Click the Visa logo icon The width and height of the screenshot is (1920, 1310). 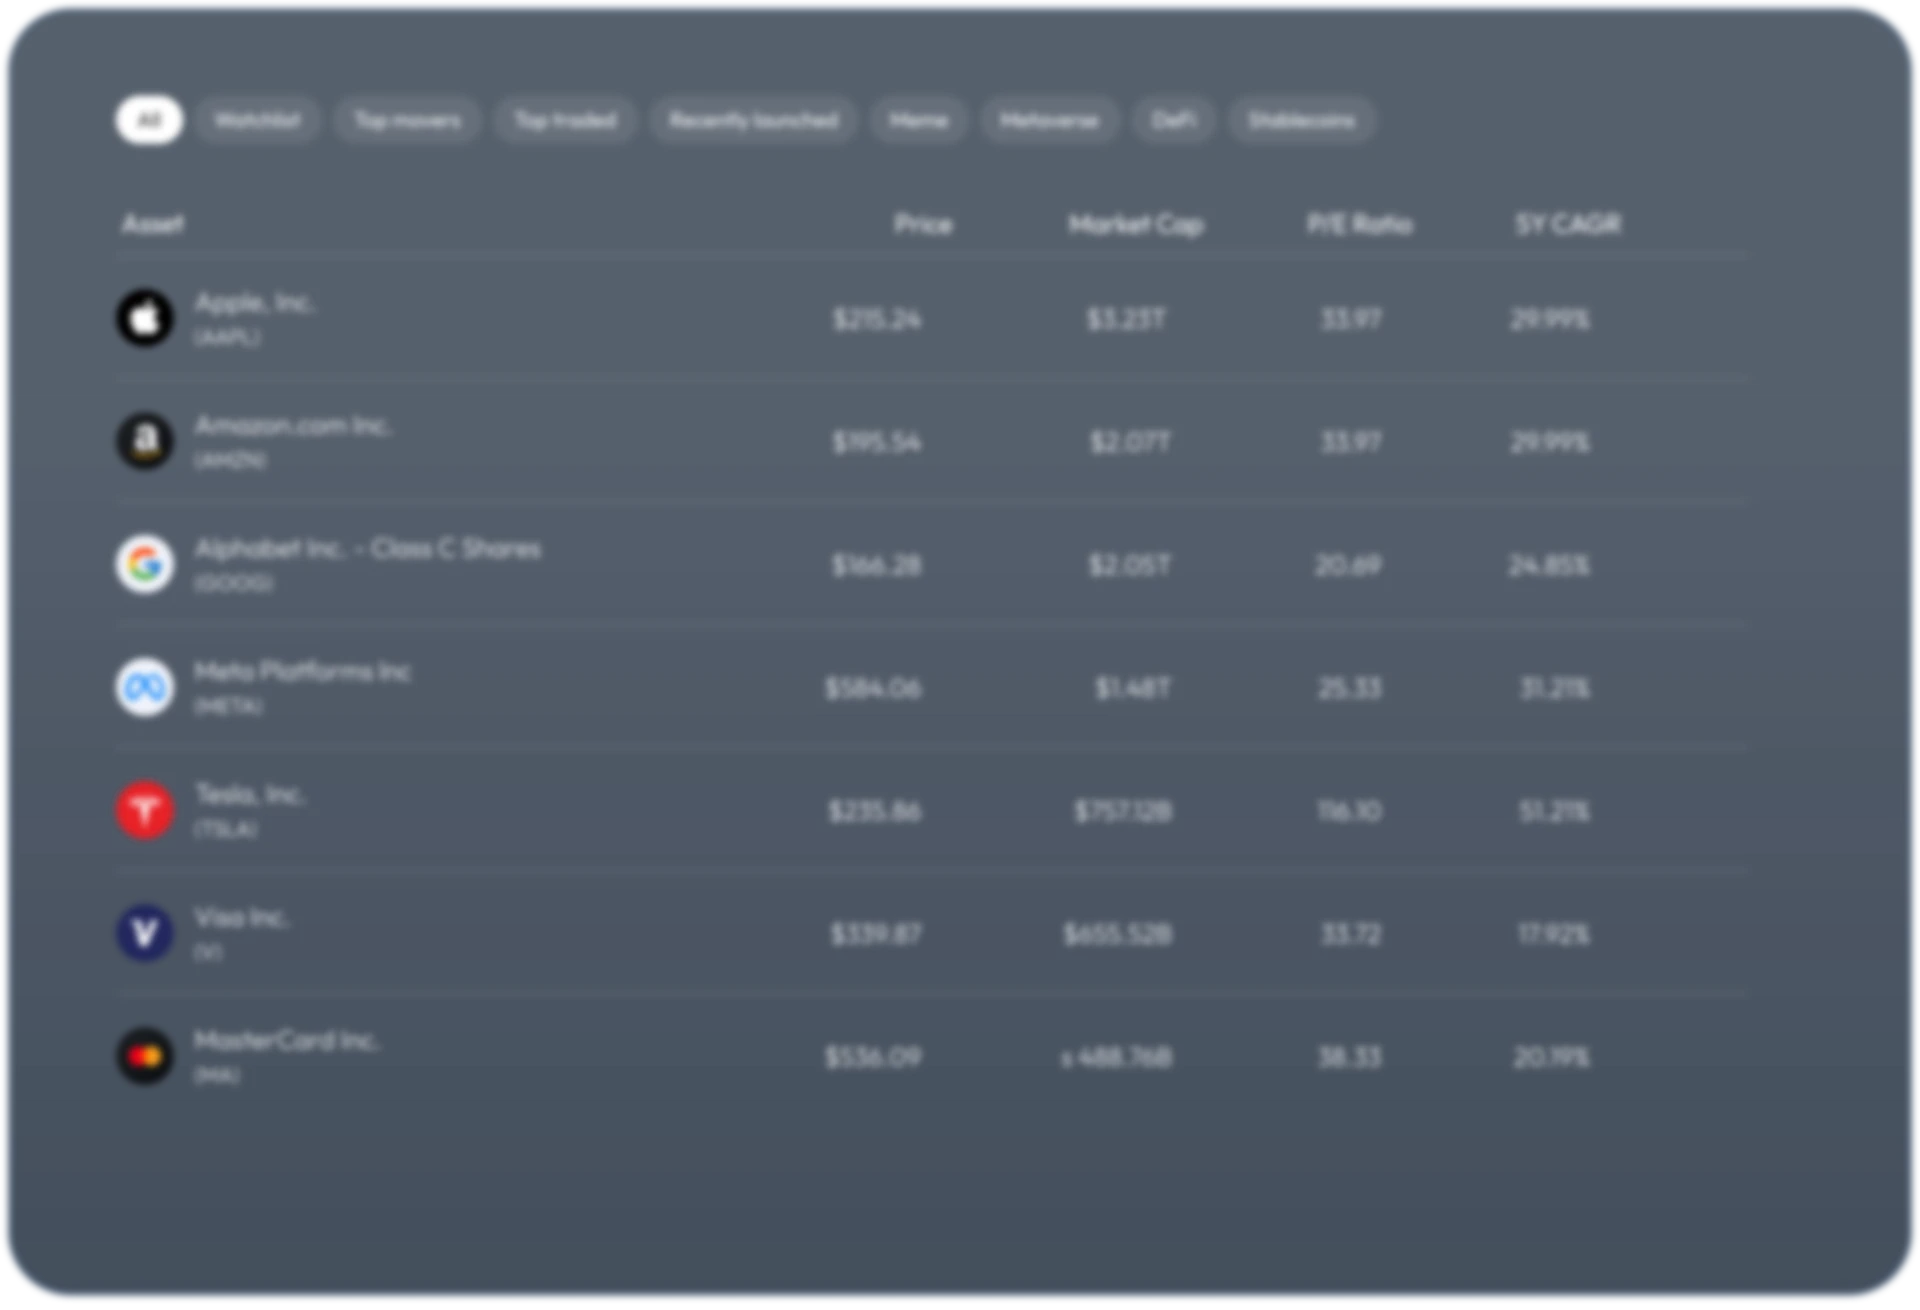(145, 934)
